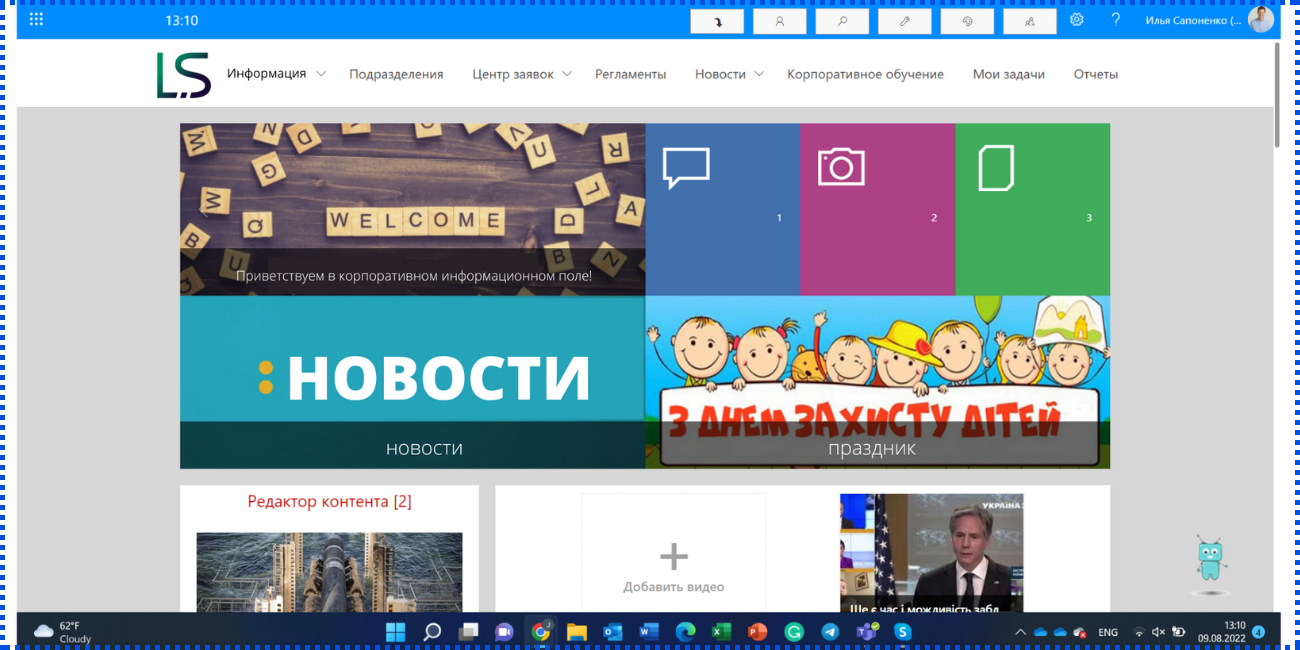Open the settings gear icon

point(1077,20)
